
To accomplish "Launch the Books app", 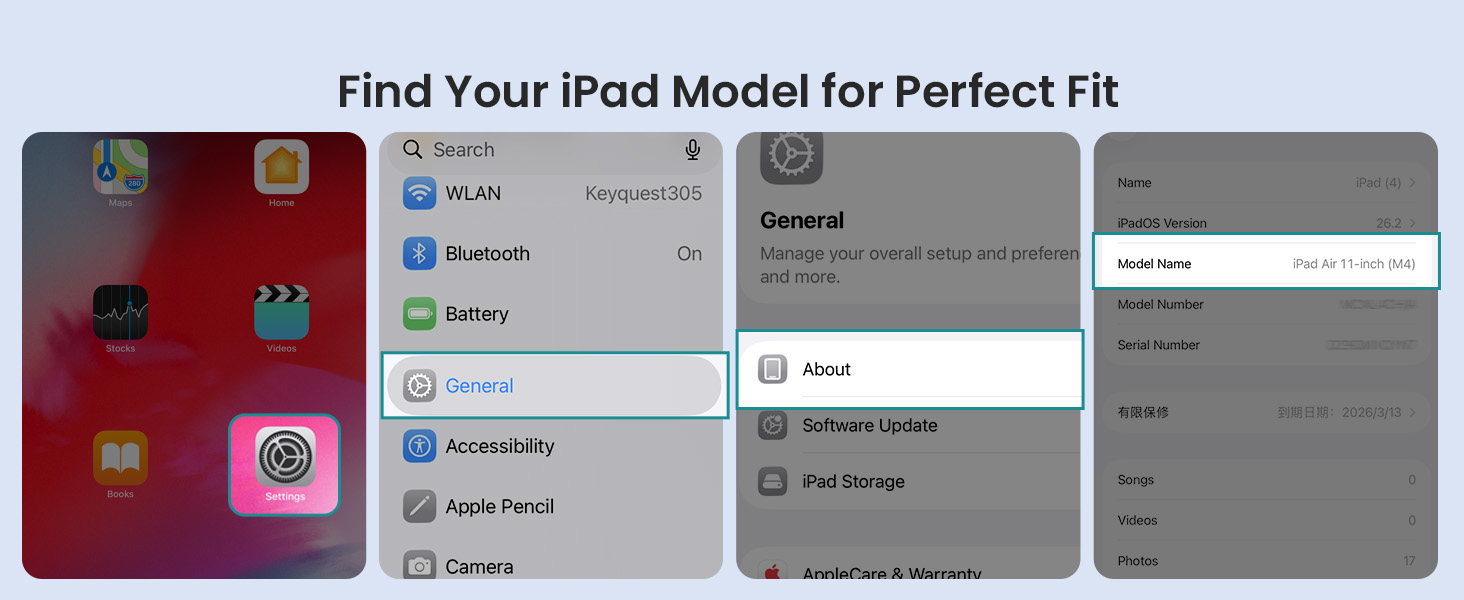I will (120, 458).
